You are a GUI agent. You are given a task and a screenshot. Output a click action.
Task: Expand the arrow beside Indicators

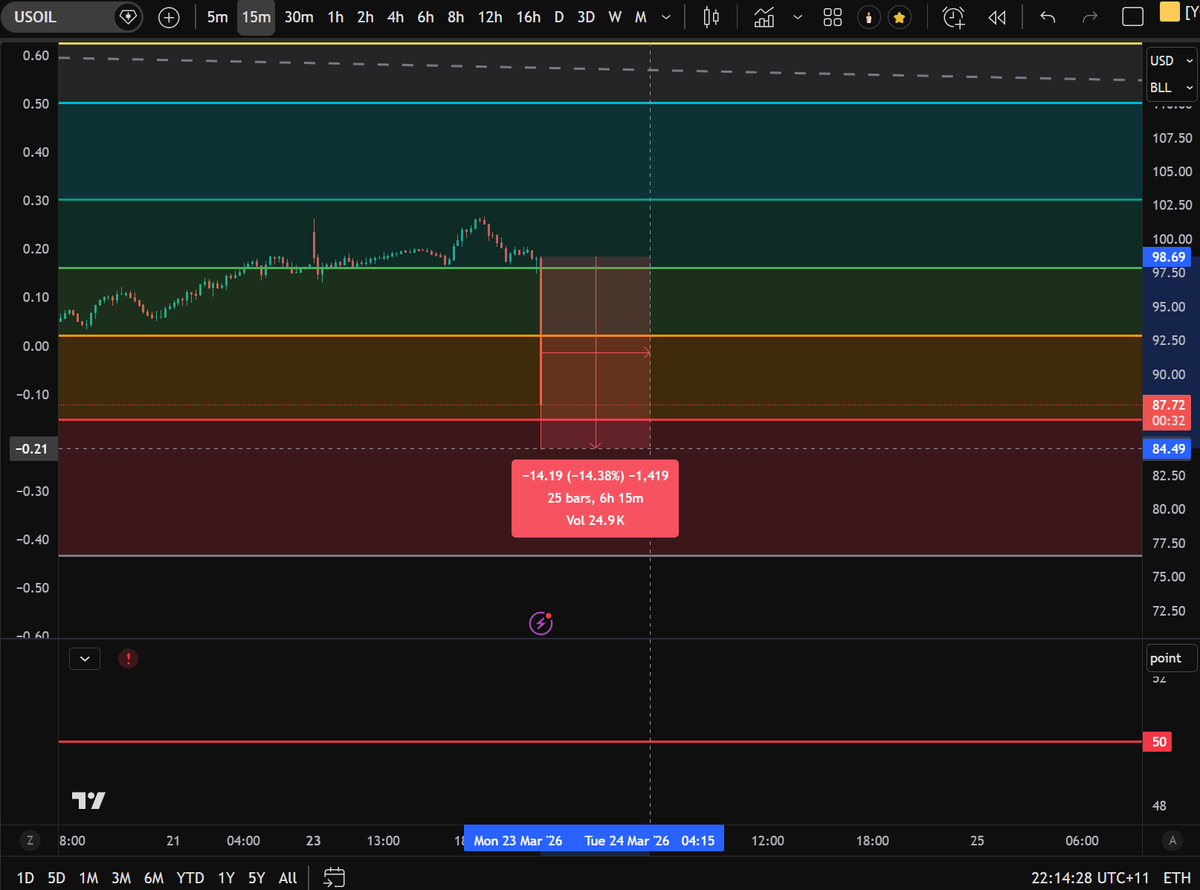(797, 17)
